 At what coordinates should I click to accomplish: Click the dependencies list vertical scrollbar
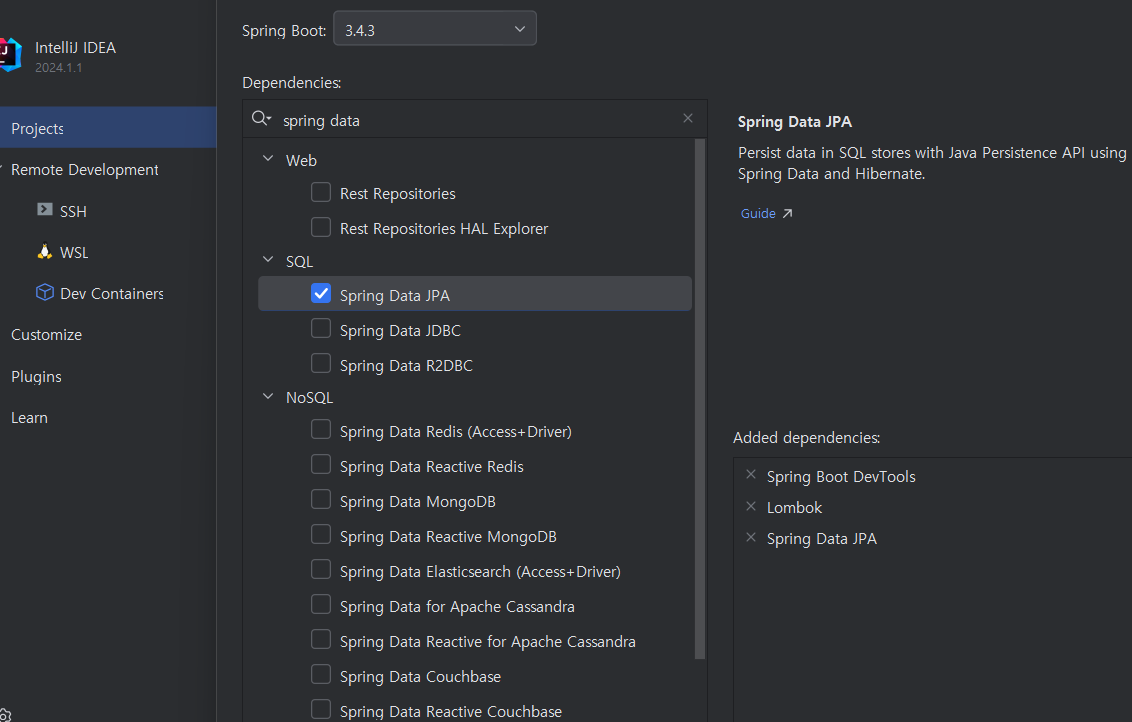pyautogui.click(x=700, y=399)
